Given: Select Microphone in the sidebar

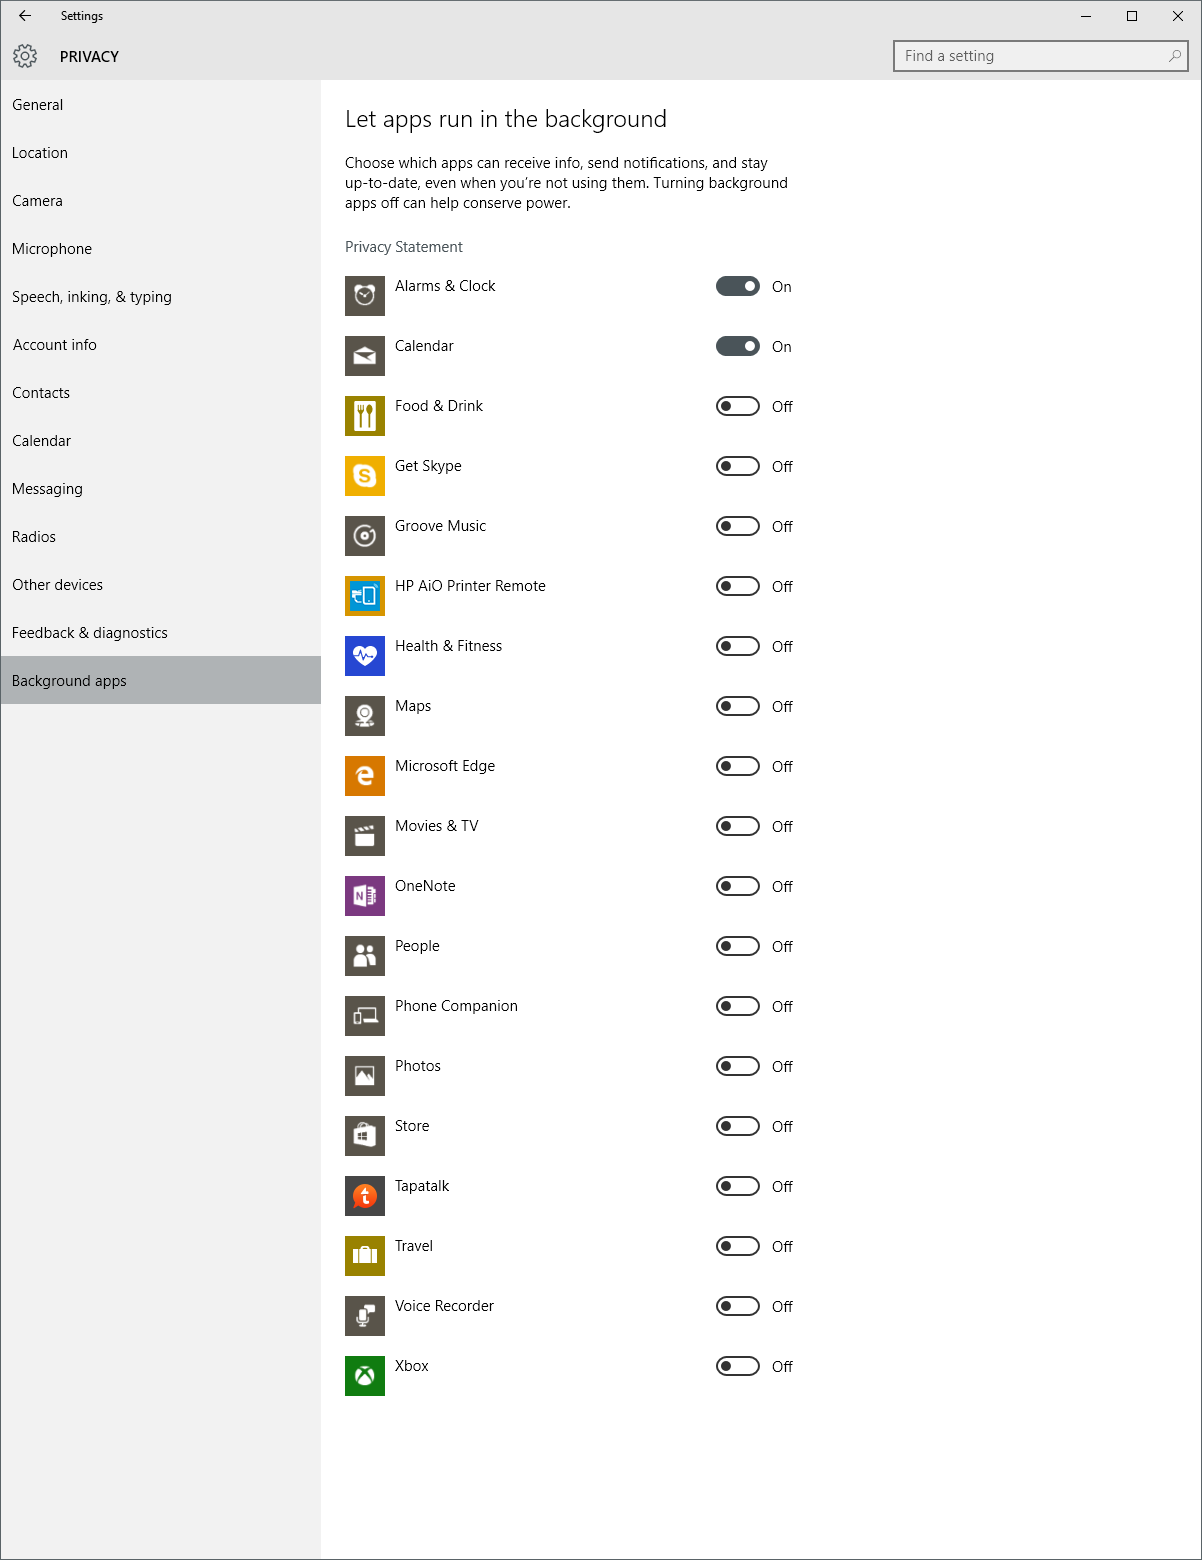Looking at the screenshot, I should coord(52,249).
